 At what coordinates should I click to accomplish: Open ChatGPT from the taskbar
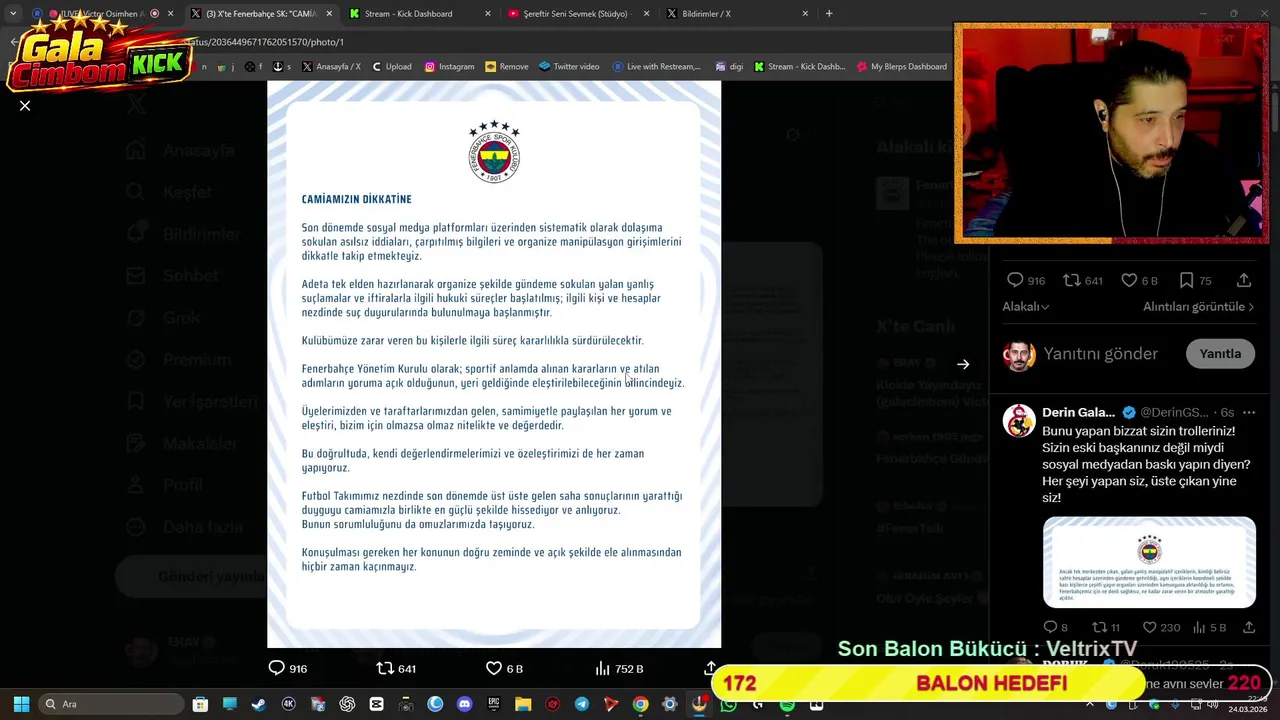pyautogui.click(x=347, y=704)
